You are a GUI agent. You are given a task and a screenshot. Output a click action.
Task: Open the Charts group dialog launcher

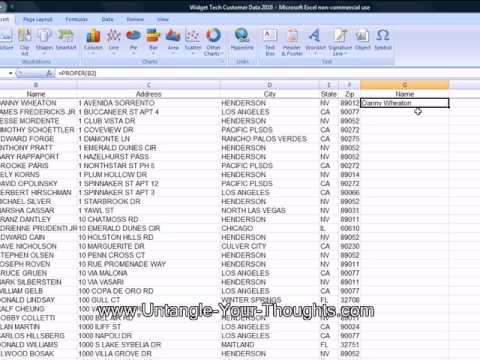(x=222, y=62)
